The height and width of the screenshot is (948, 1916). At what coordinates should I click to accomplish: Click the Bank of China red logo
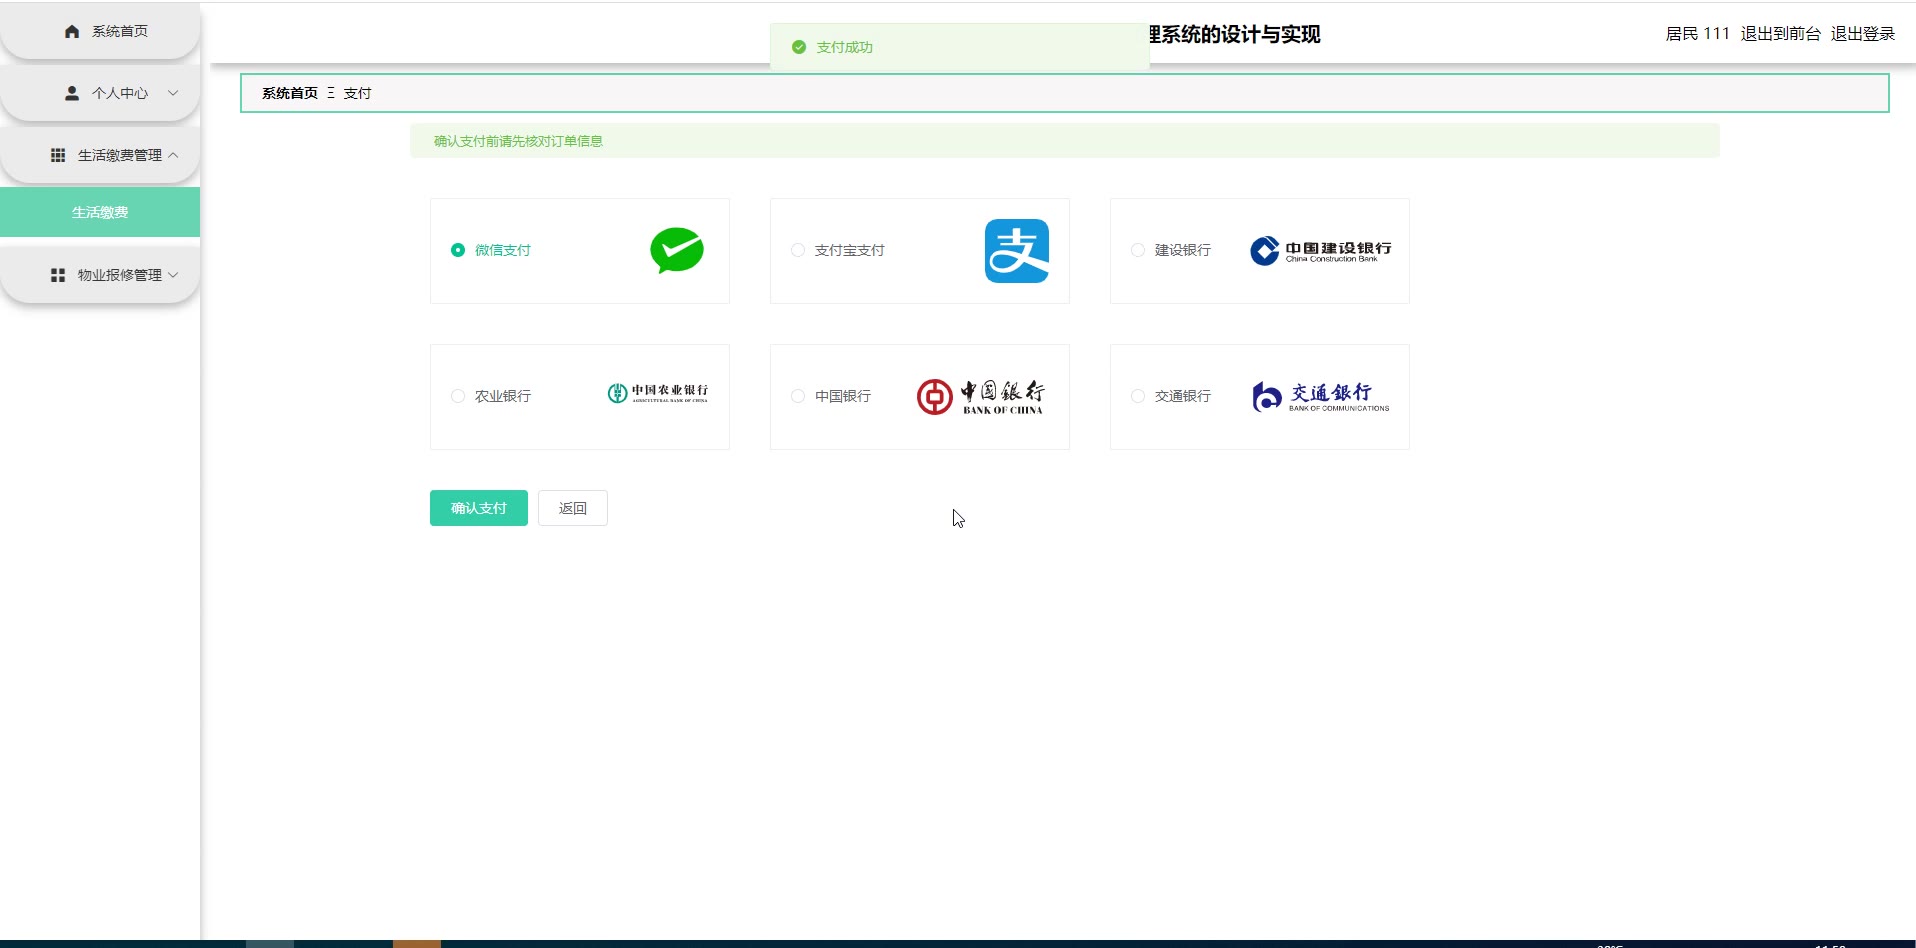coord(981,397)
